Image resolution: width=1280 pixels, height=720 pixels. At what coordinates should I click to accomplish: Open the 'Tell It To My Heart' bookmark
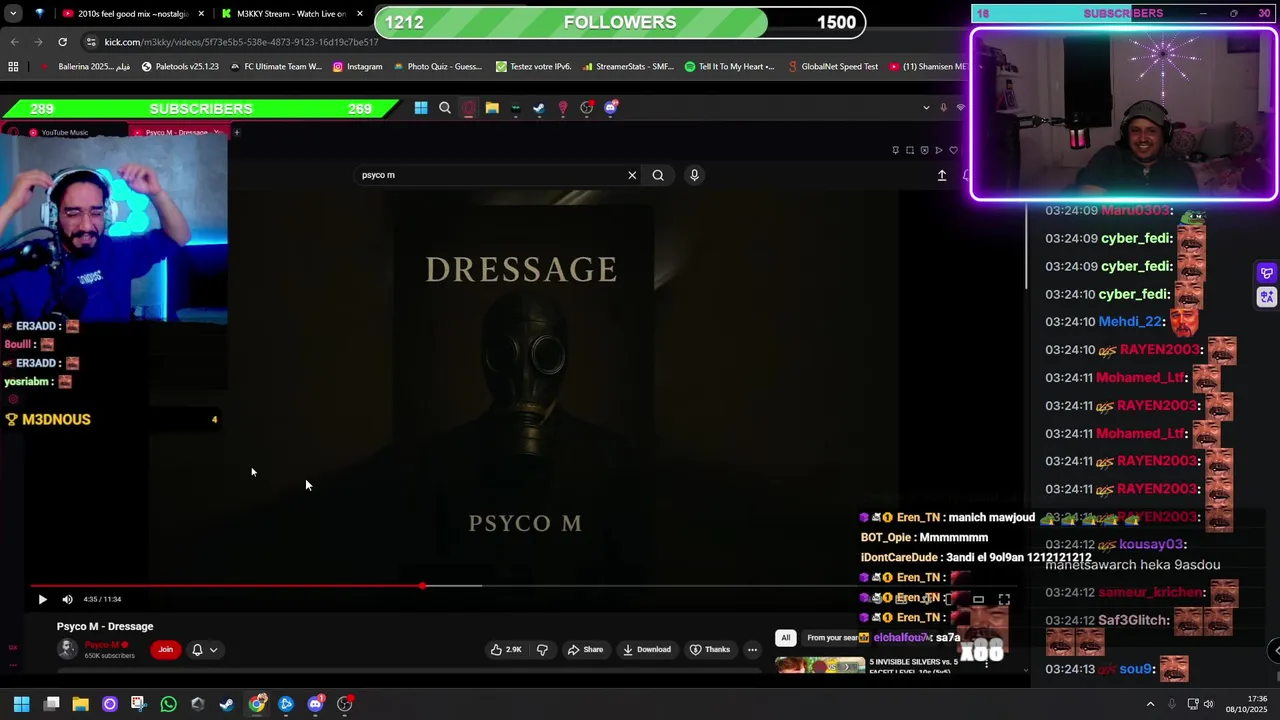pyautogui.click(x=729, y=67)
